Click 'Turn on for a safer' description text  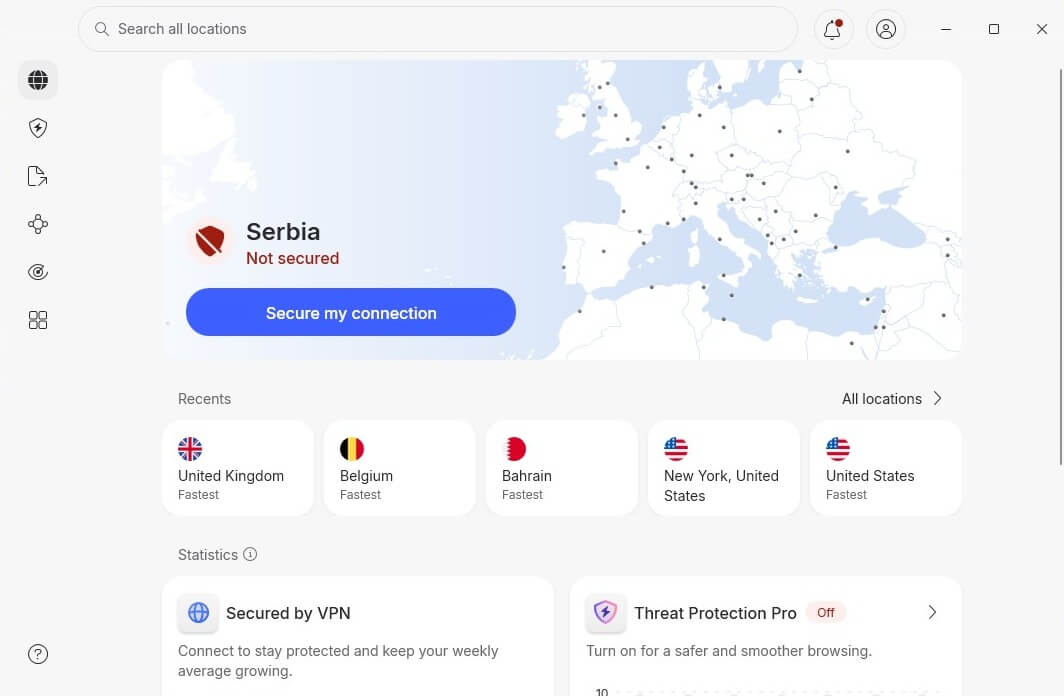[729, 651]
